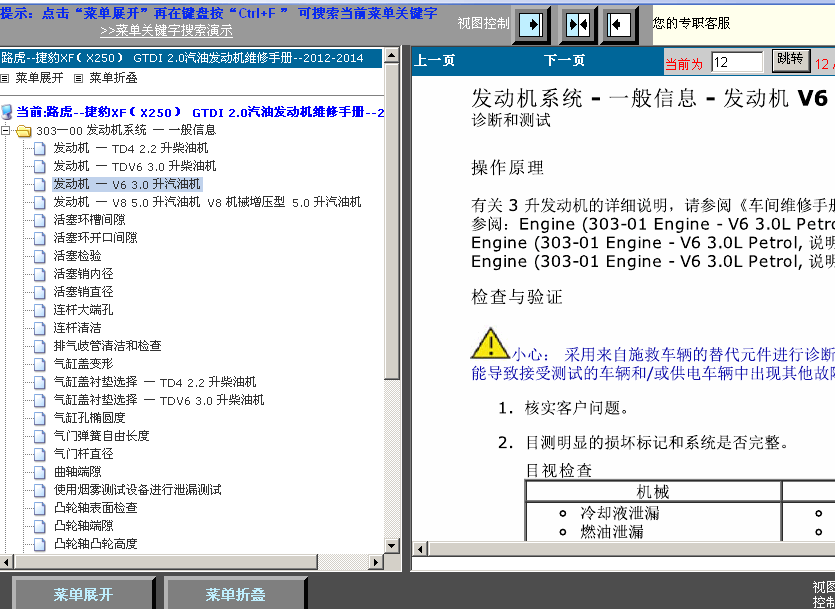Image resolution: width=835 pixels, height=609 pixels.
Task: Click the page icon for 排气歧管清洁和检查
Action: point(40,347)
